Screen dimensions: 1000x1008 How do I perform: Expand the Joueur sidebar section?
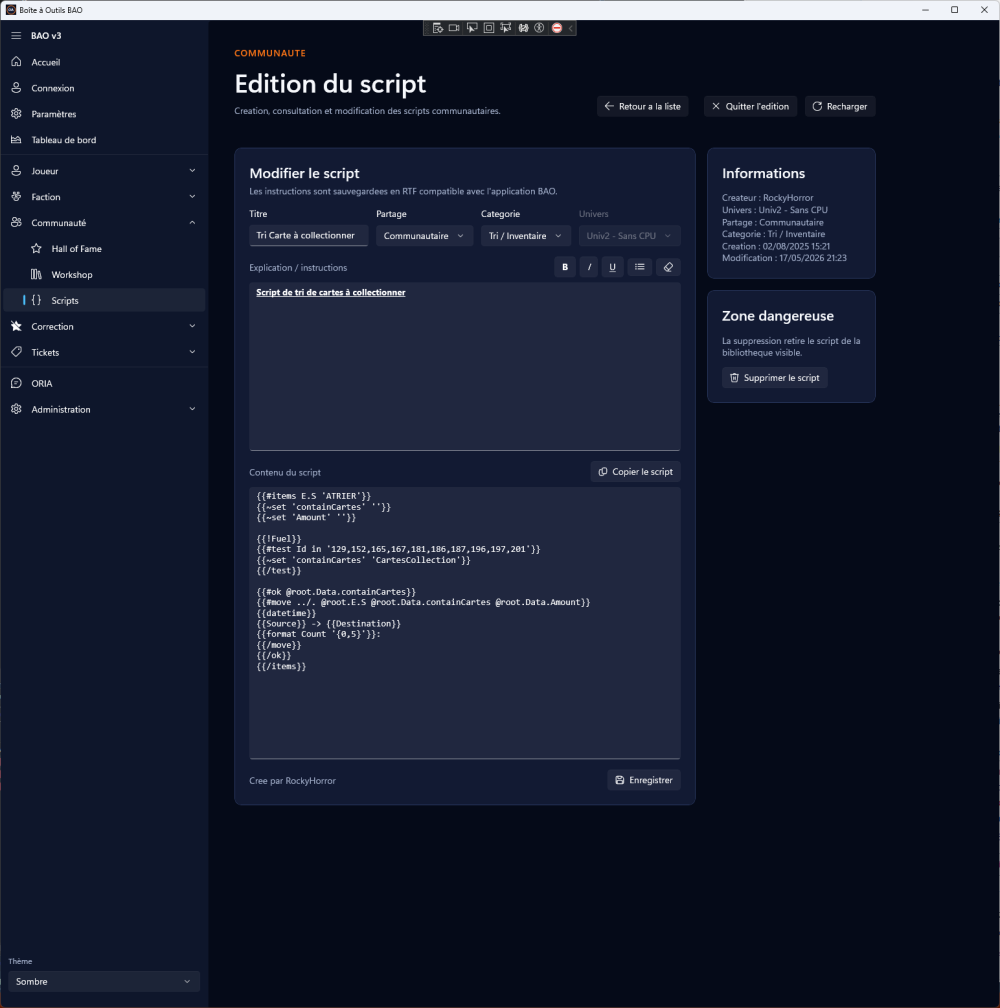pyautogui.click(x=104, y=171)
